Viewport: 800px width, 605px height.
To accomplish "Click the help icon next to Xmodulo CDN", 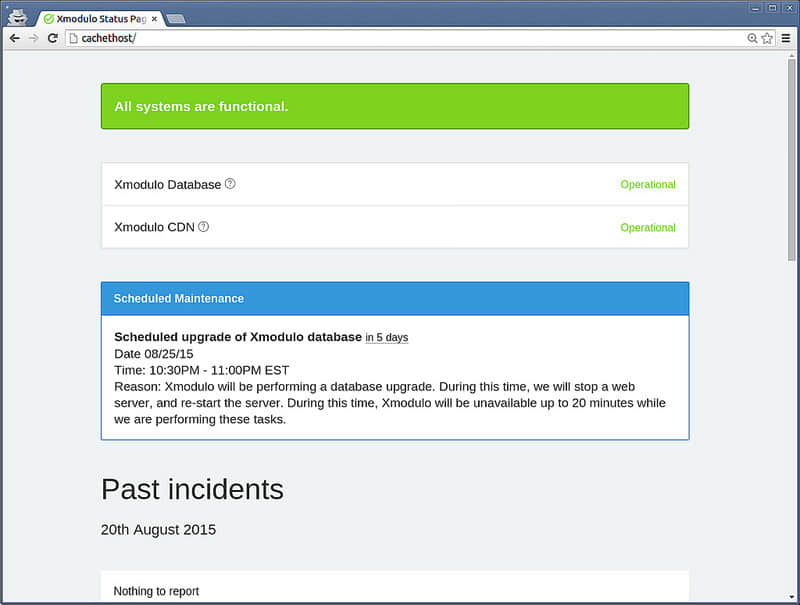I will 204,226.
